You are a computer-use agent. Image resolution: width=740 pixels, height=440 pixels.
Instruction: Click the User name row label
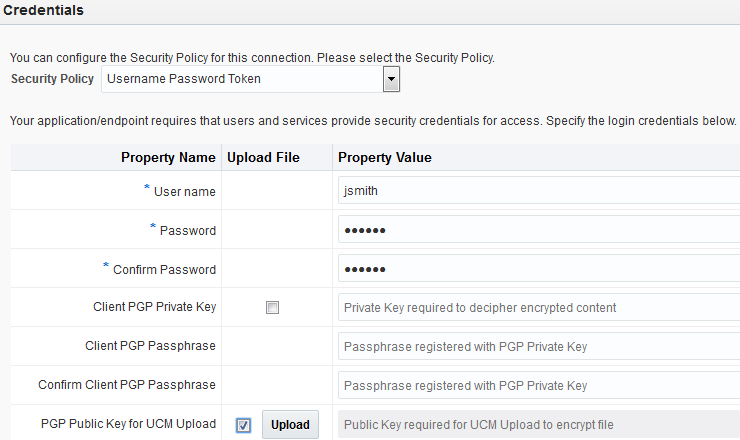185,192
